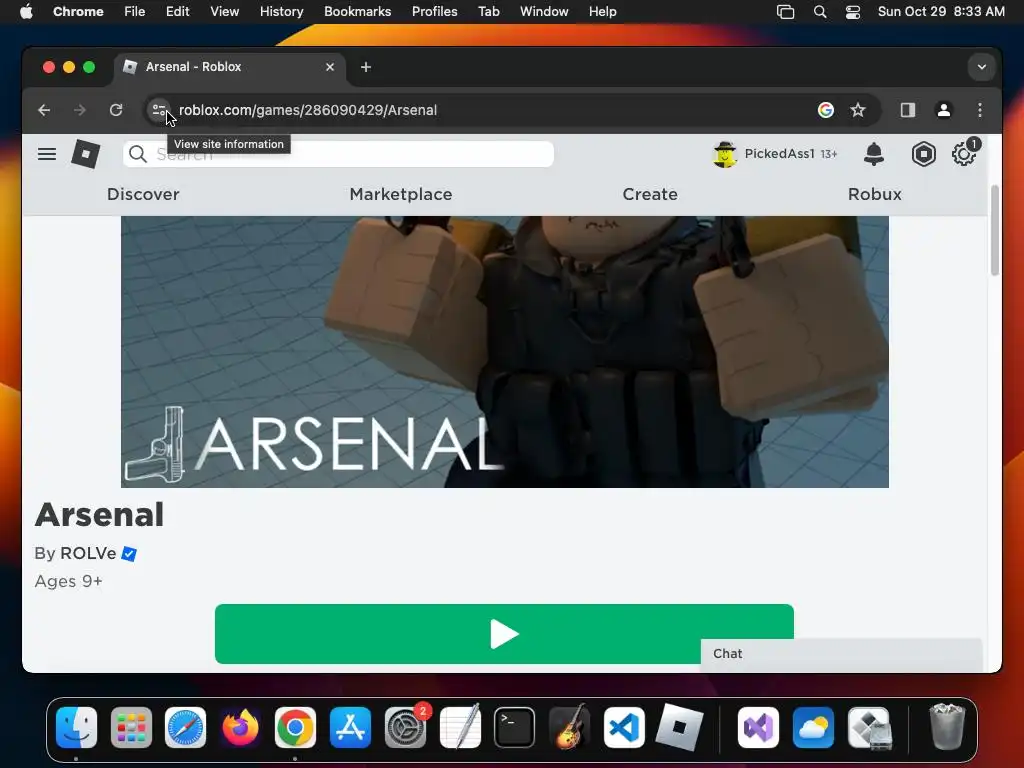Screen dimensions: 1024x768
Task: Close the Arsenal - Roblox tab
Action: (x=330, y=67)
